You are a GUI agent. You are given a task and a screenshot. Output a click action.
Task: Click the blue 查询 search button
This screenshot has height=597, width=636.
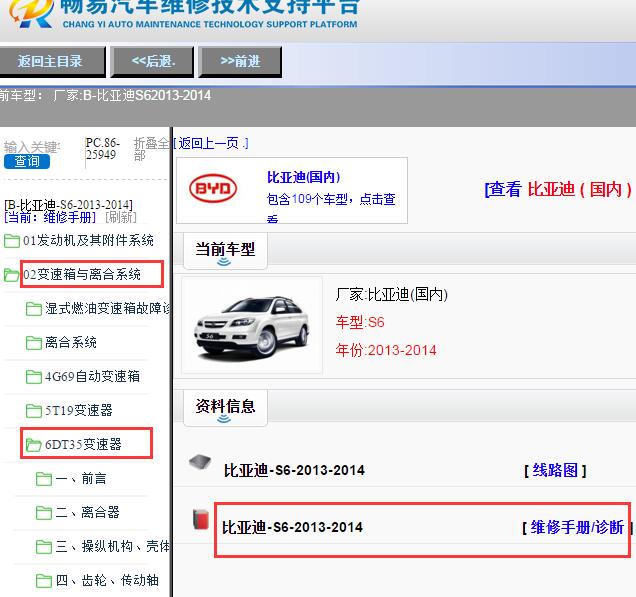[x=27, y=161]
